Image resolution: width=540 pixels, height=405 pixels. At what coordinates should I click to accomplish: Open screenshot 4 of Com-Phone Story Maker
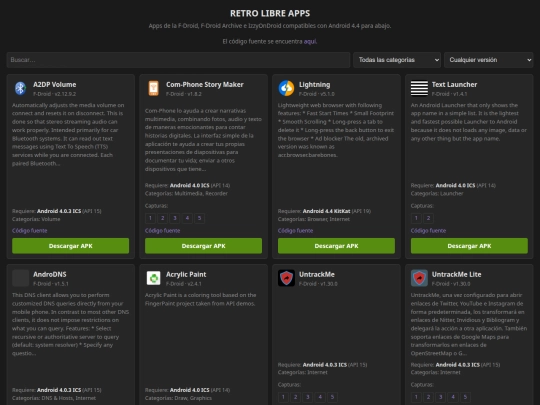[187, 218]
